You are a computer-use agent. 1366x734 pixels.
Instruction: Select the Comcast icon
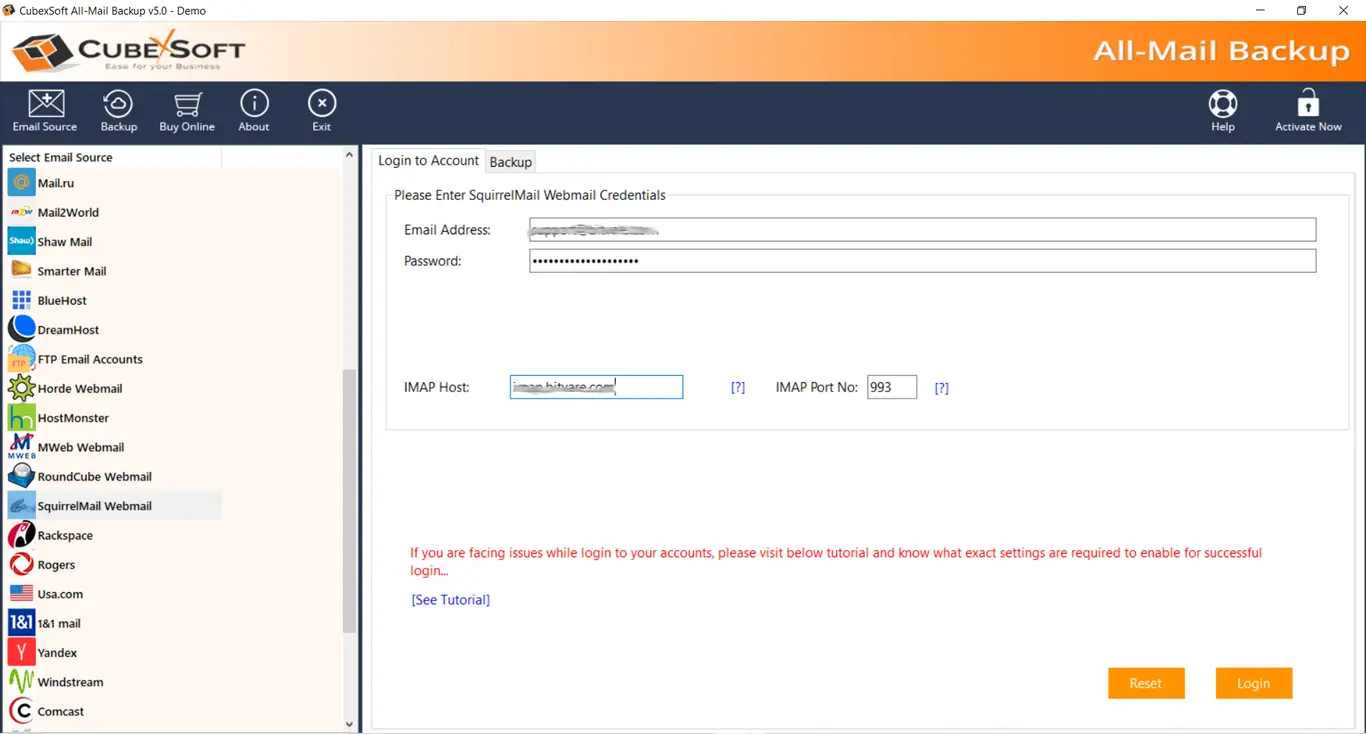(x=21, y=711)
